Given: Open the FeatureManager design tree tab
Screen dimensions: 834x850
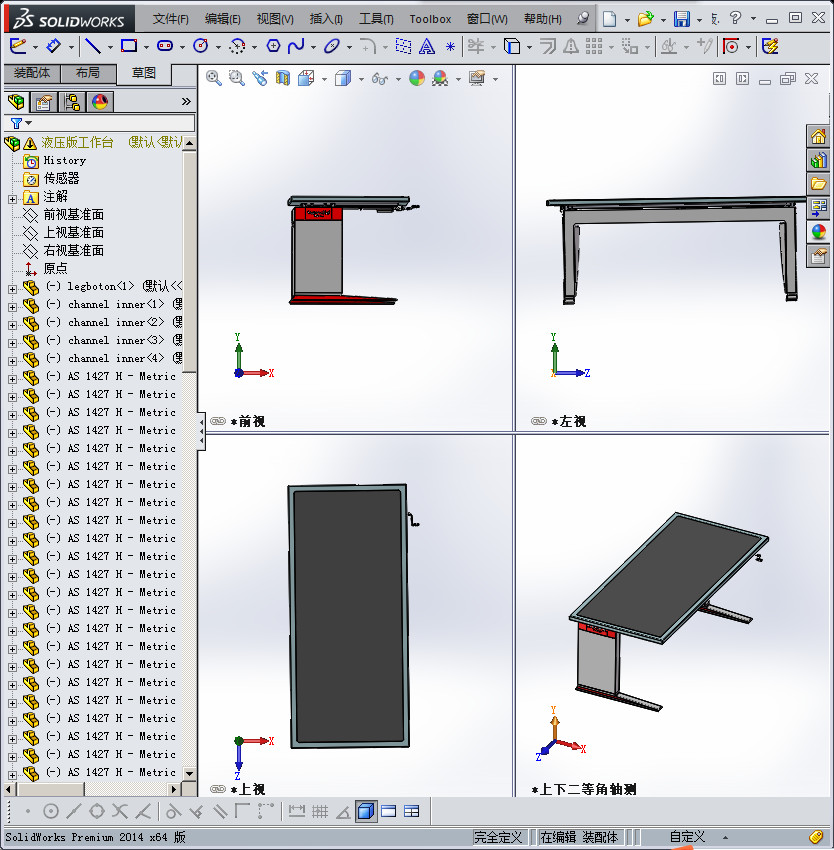Looking at the screenshot, I should [16, 101].
